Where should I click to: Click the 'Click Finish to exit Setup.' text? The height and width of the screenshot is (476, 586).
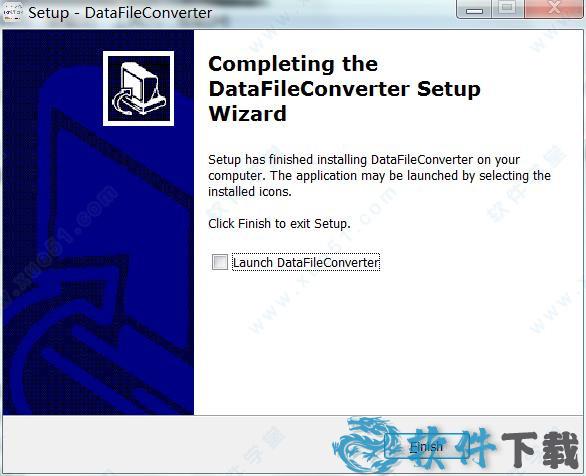click(279, 224)
